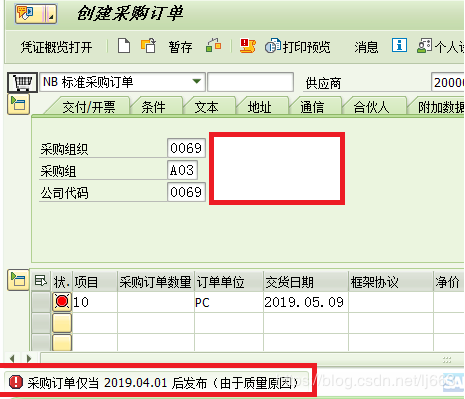Click the status button in the second table row
Viewport: 465px width, 399px height.
[x=62, y=323]
